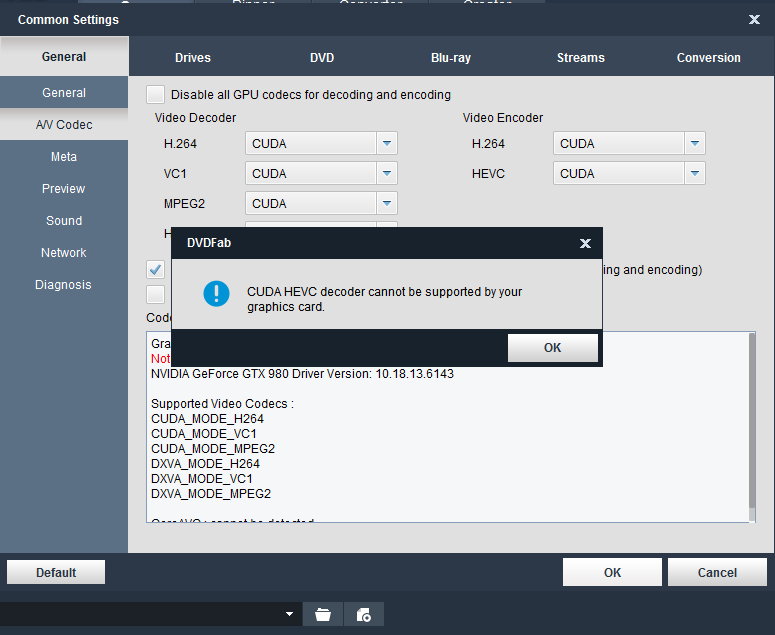Untick the checked box left of DVDFab dialog
Screen dimensions: 775x635
coord(156,269)
